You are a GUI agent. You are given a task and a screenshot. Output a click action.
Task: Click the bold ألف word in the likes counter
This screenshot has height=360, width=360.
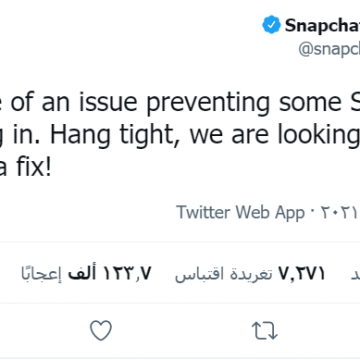coord(82,273)
